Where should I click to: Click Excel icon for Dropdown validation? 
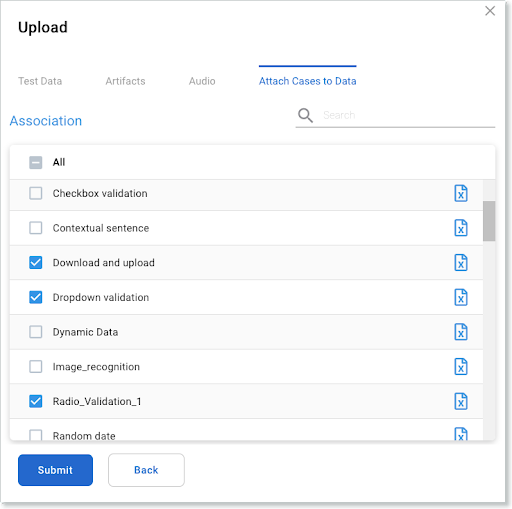click(461, 297)
